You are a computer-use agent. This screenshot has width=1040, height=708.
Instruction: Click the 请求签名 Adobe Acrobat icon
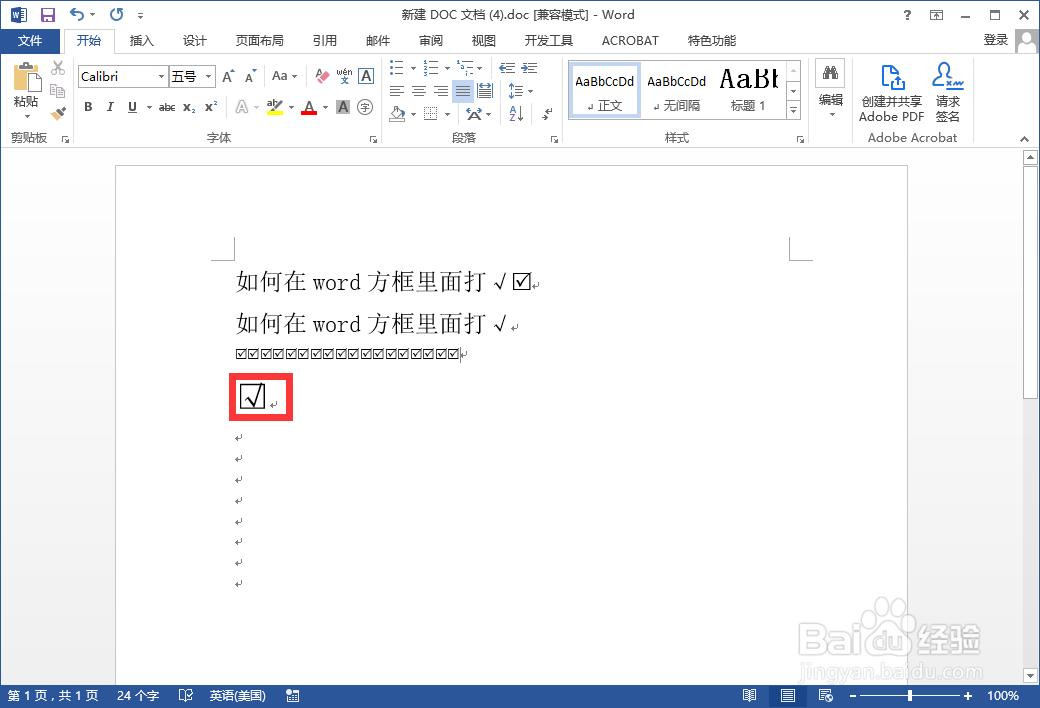click(x=947, y=91)
